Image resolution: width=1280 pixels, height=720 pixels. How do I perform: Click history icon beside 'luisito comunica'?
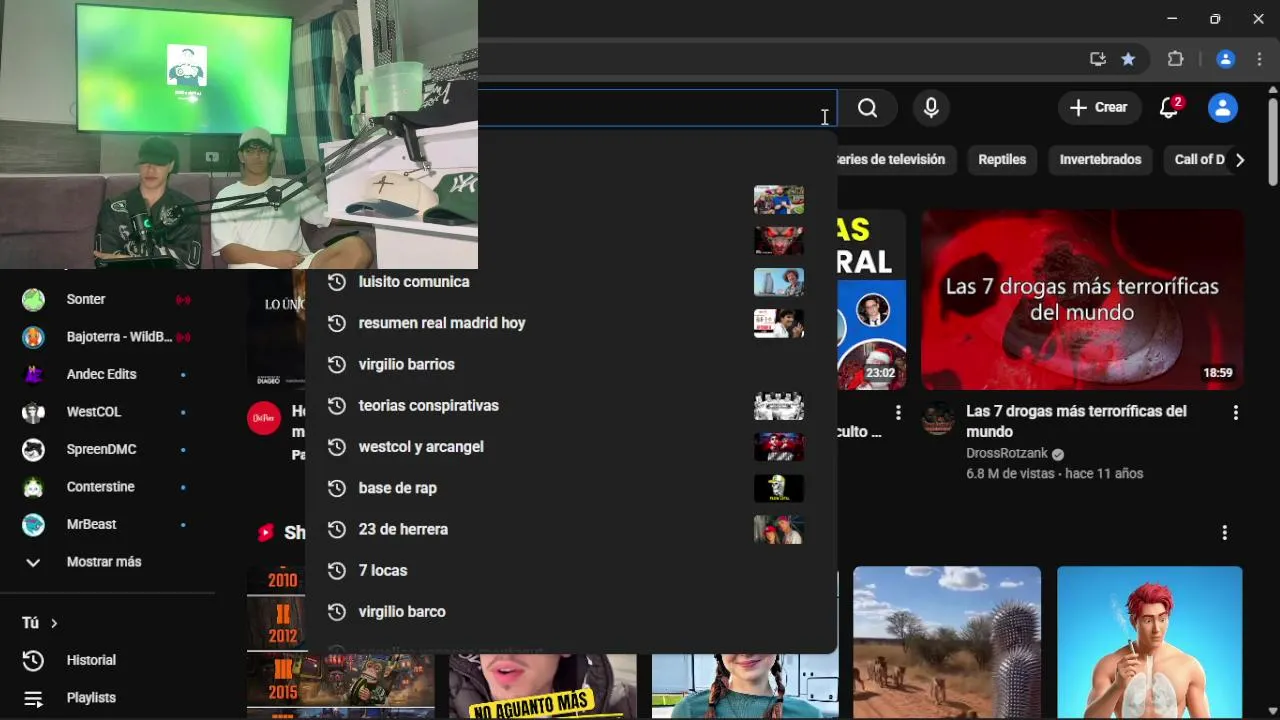pyautogui.click(x=337, y=282)
